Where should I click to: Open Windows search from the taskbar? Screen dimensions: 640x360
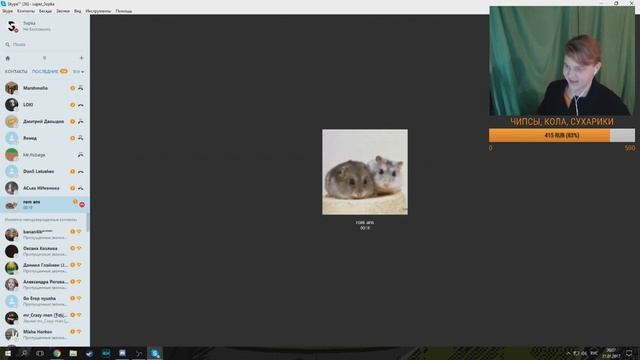pyautogui.click(x=24, y=353)
